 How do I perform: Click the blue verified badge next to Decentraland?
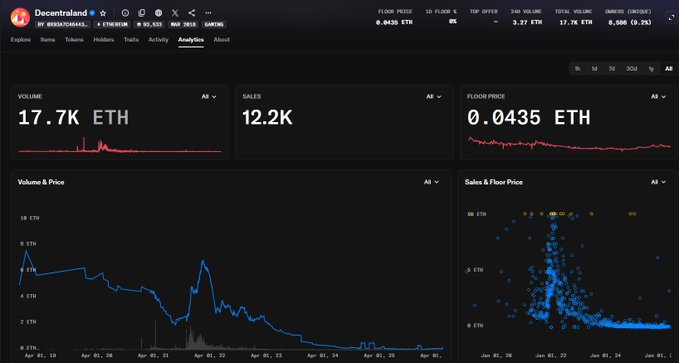92,13
